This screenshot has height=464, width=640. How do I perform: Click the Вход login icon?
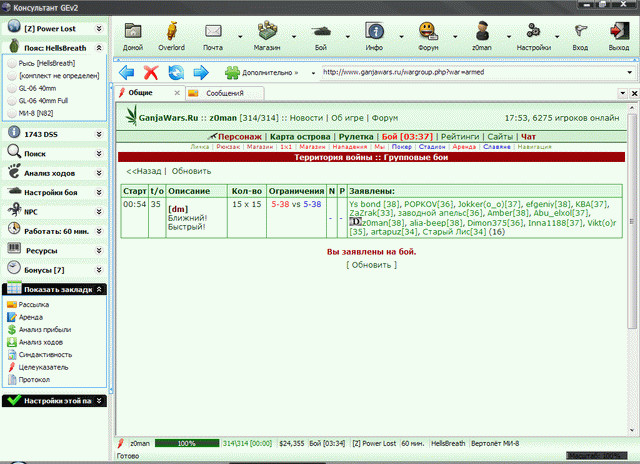(x=580, y=31)
